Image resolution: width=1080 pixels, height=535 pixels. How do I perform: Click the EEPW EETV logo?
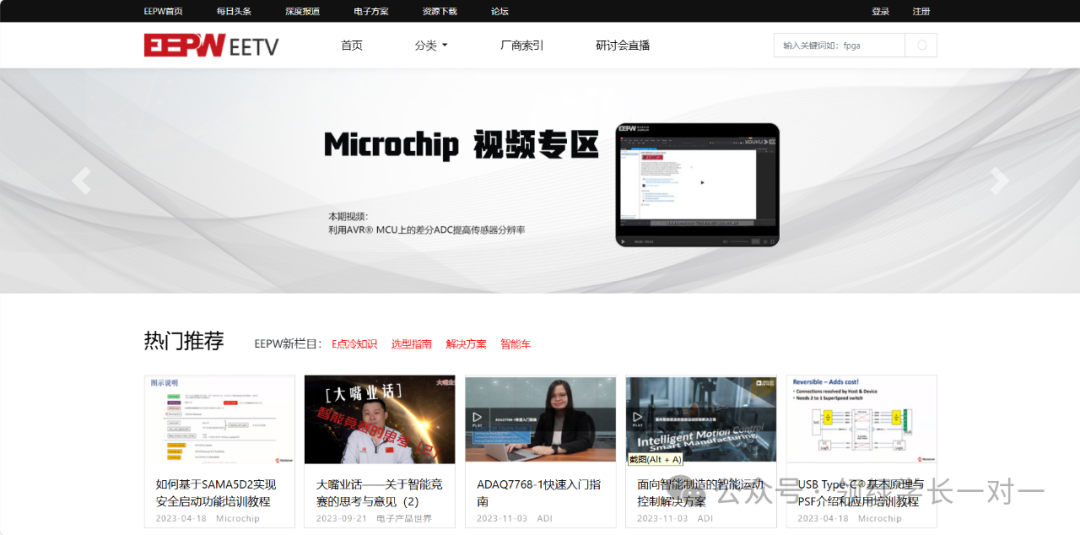tap(211, 45)
